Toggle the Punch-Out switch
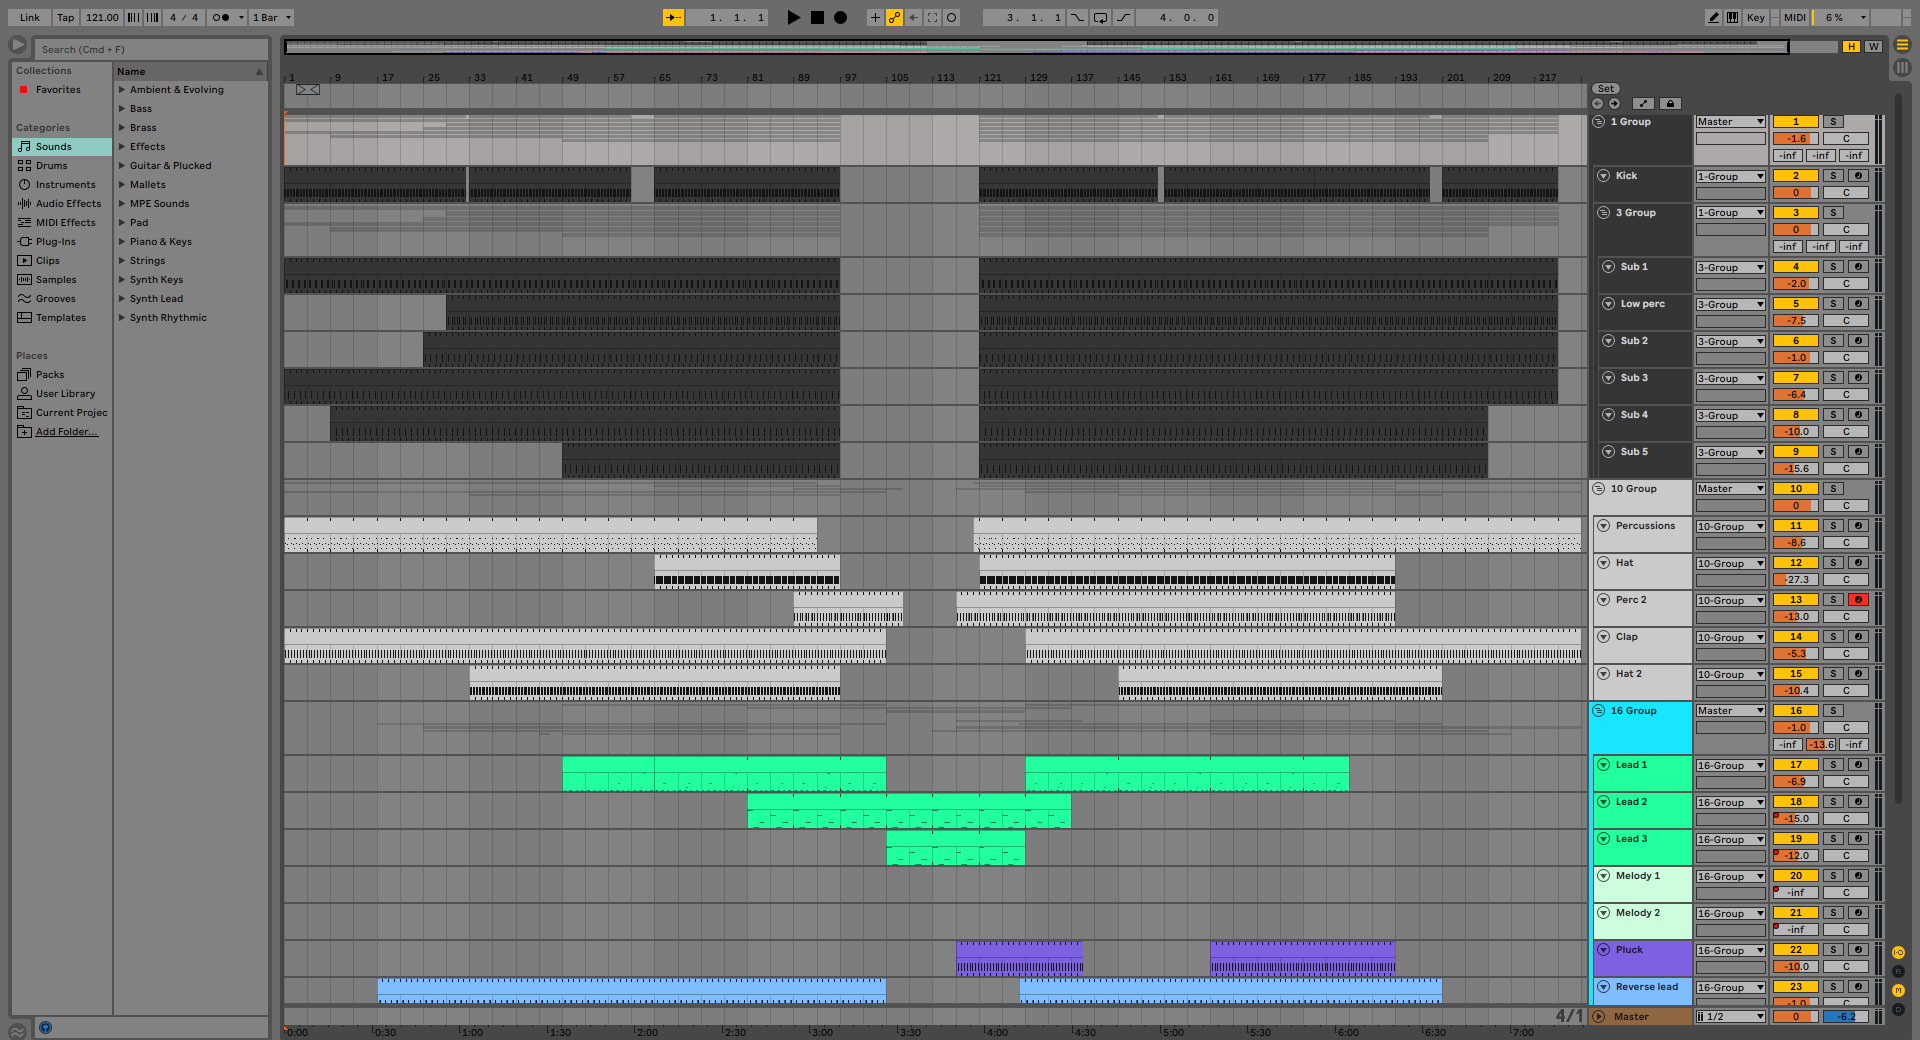The height and width of the screenshot is (1040, 1920). (x=1124, y=17)
